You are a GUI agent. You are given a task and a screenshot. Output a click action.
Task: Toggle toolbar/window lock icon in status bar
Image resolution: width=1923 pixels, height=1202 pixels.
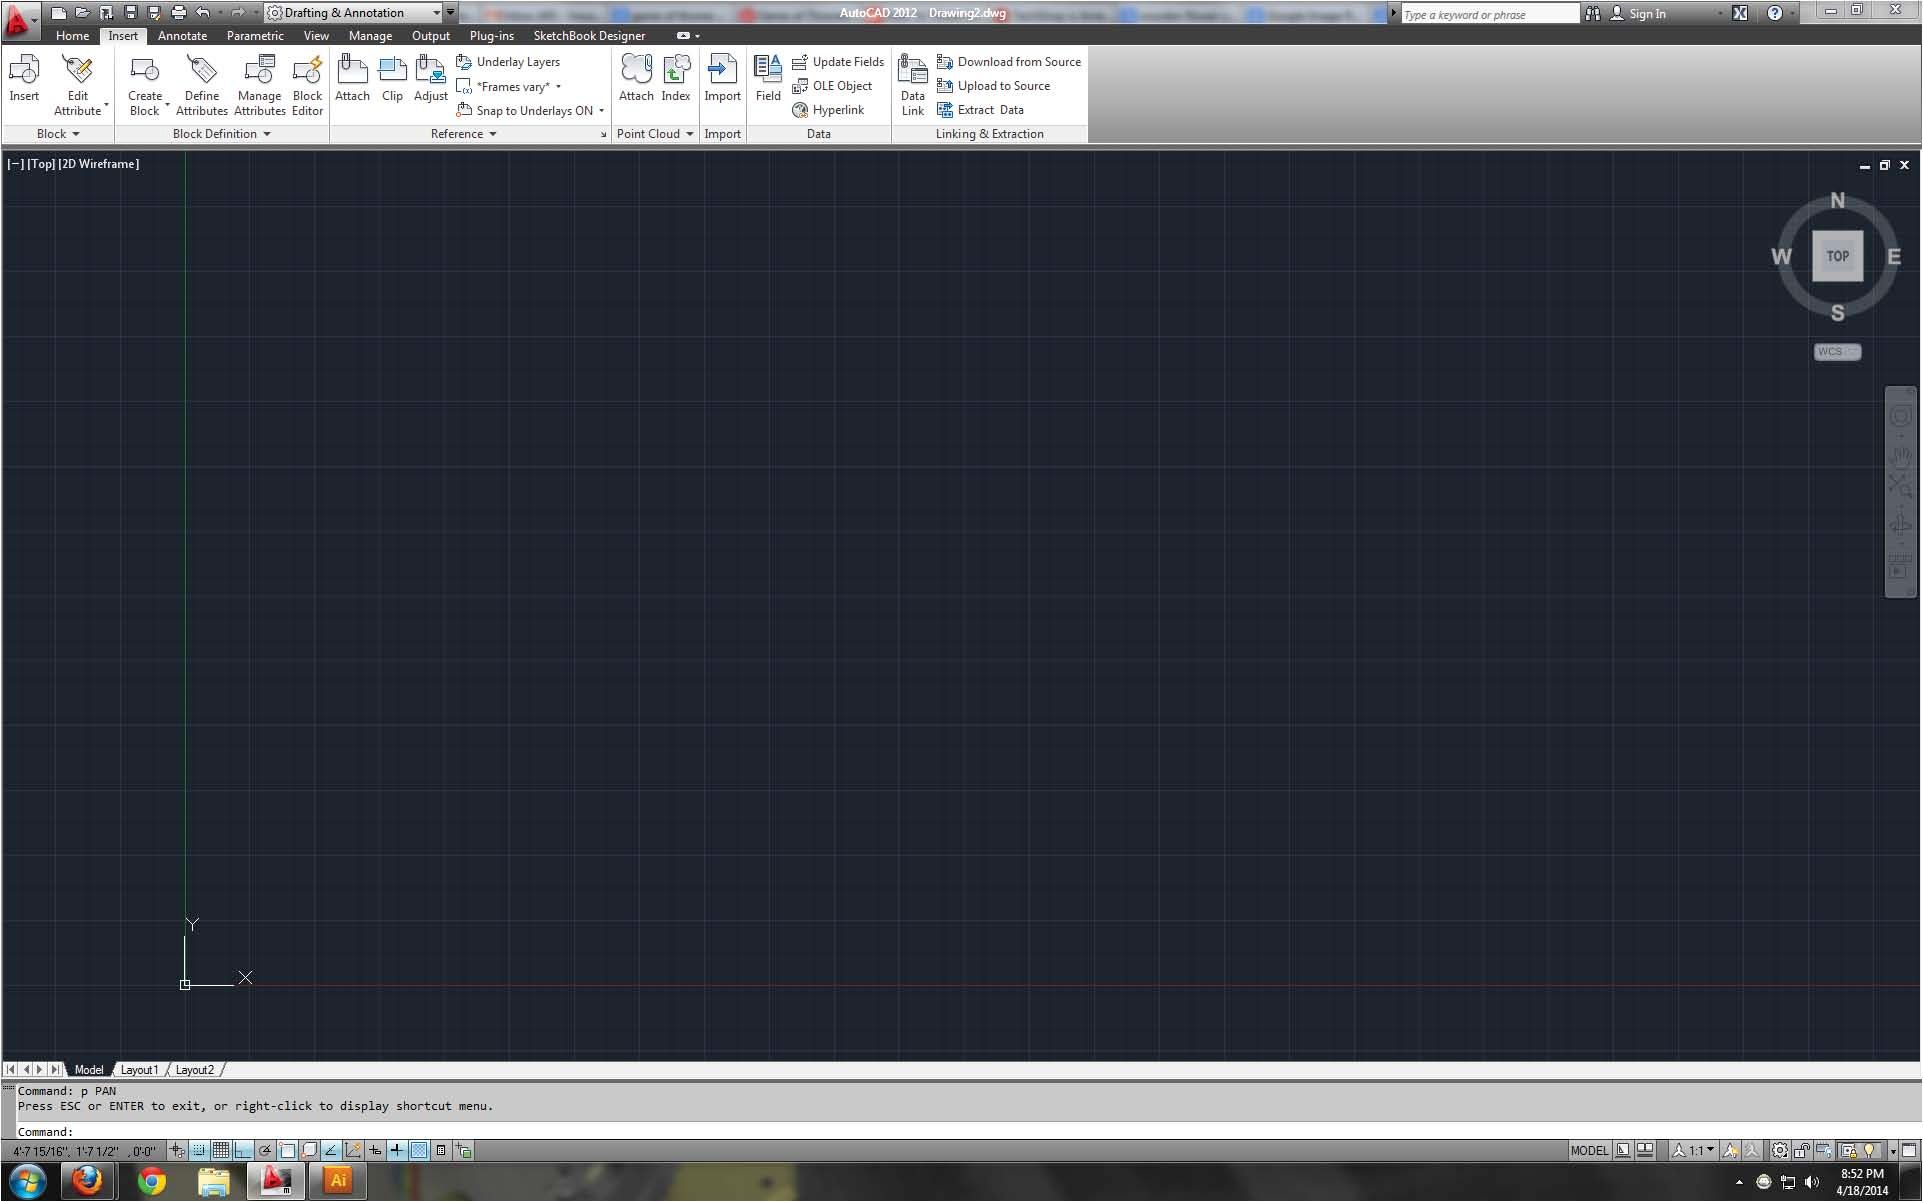(1801, 1150)
